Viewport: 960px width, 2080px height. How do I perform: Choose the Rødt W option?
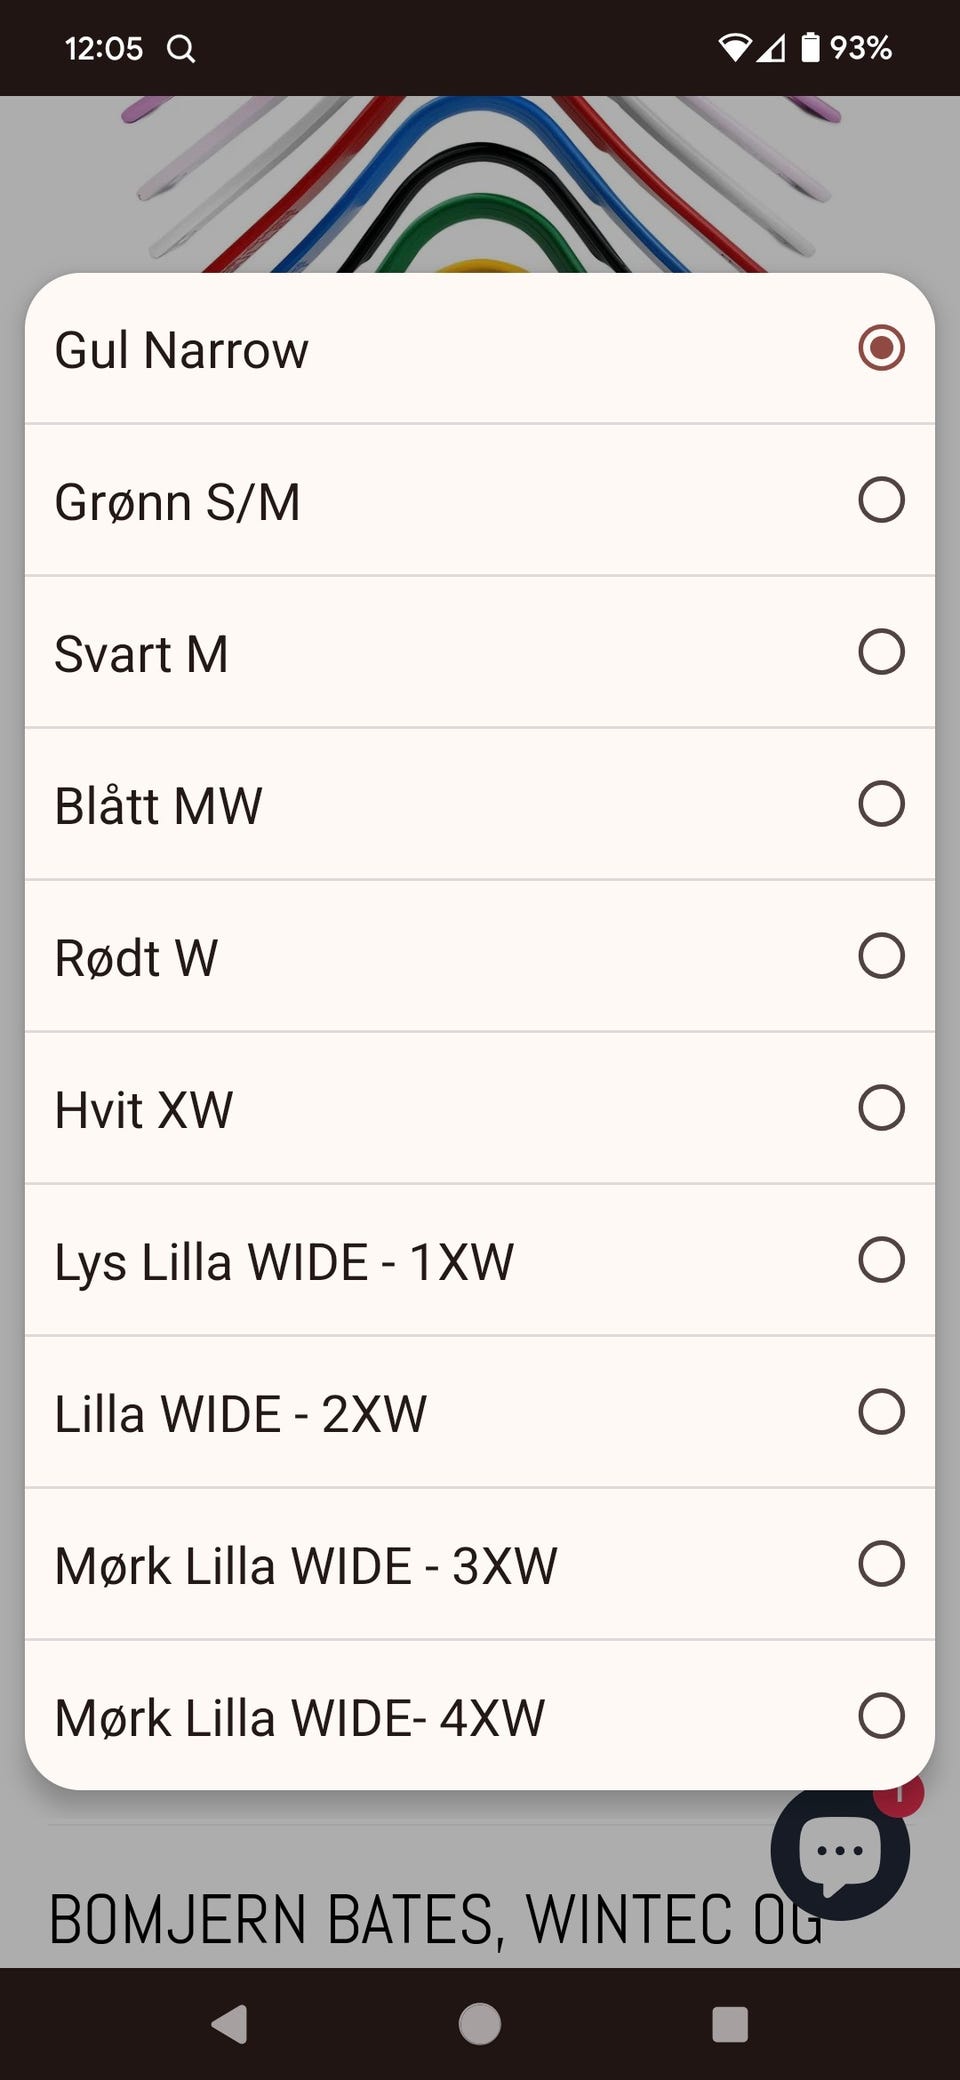pos(480,956)
